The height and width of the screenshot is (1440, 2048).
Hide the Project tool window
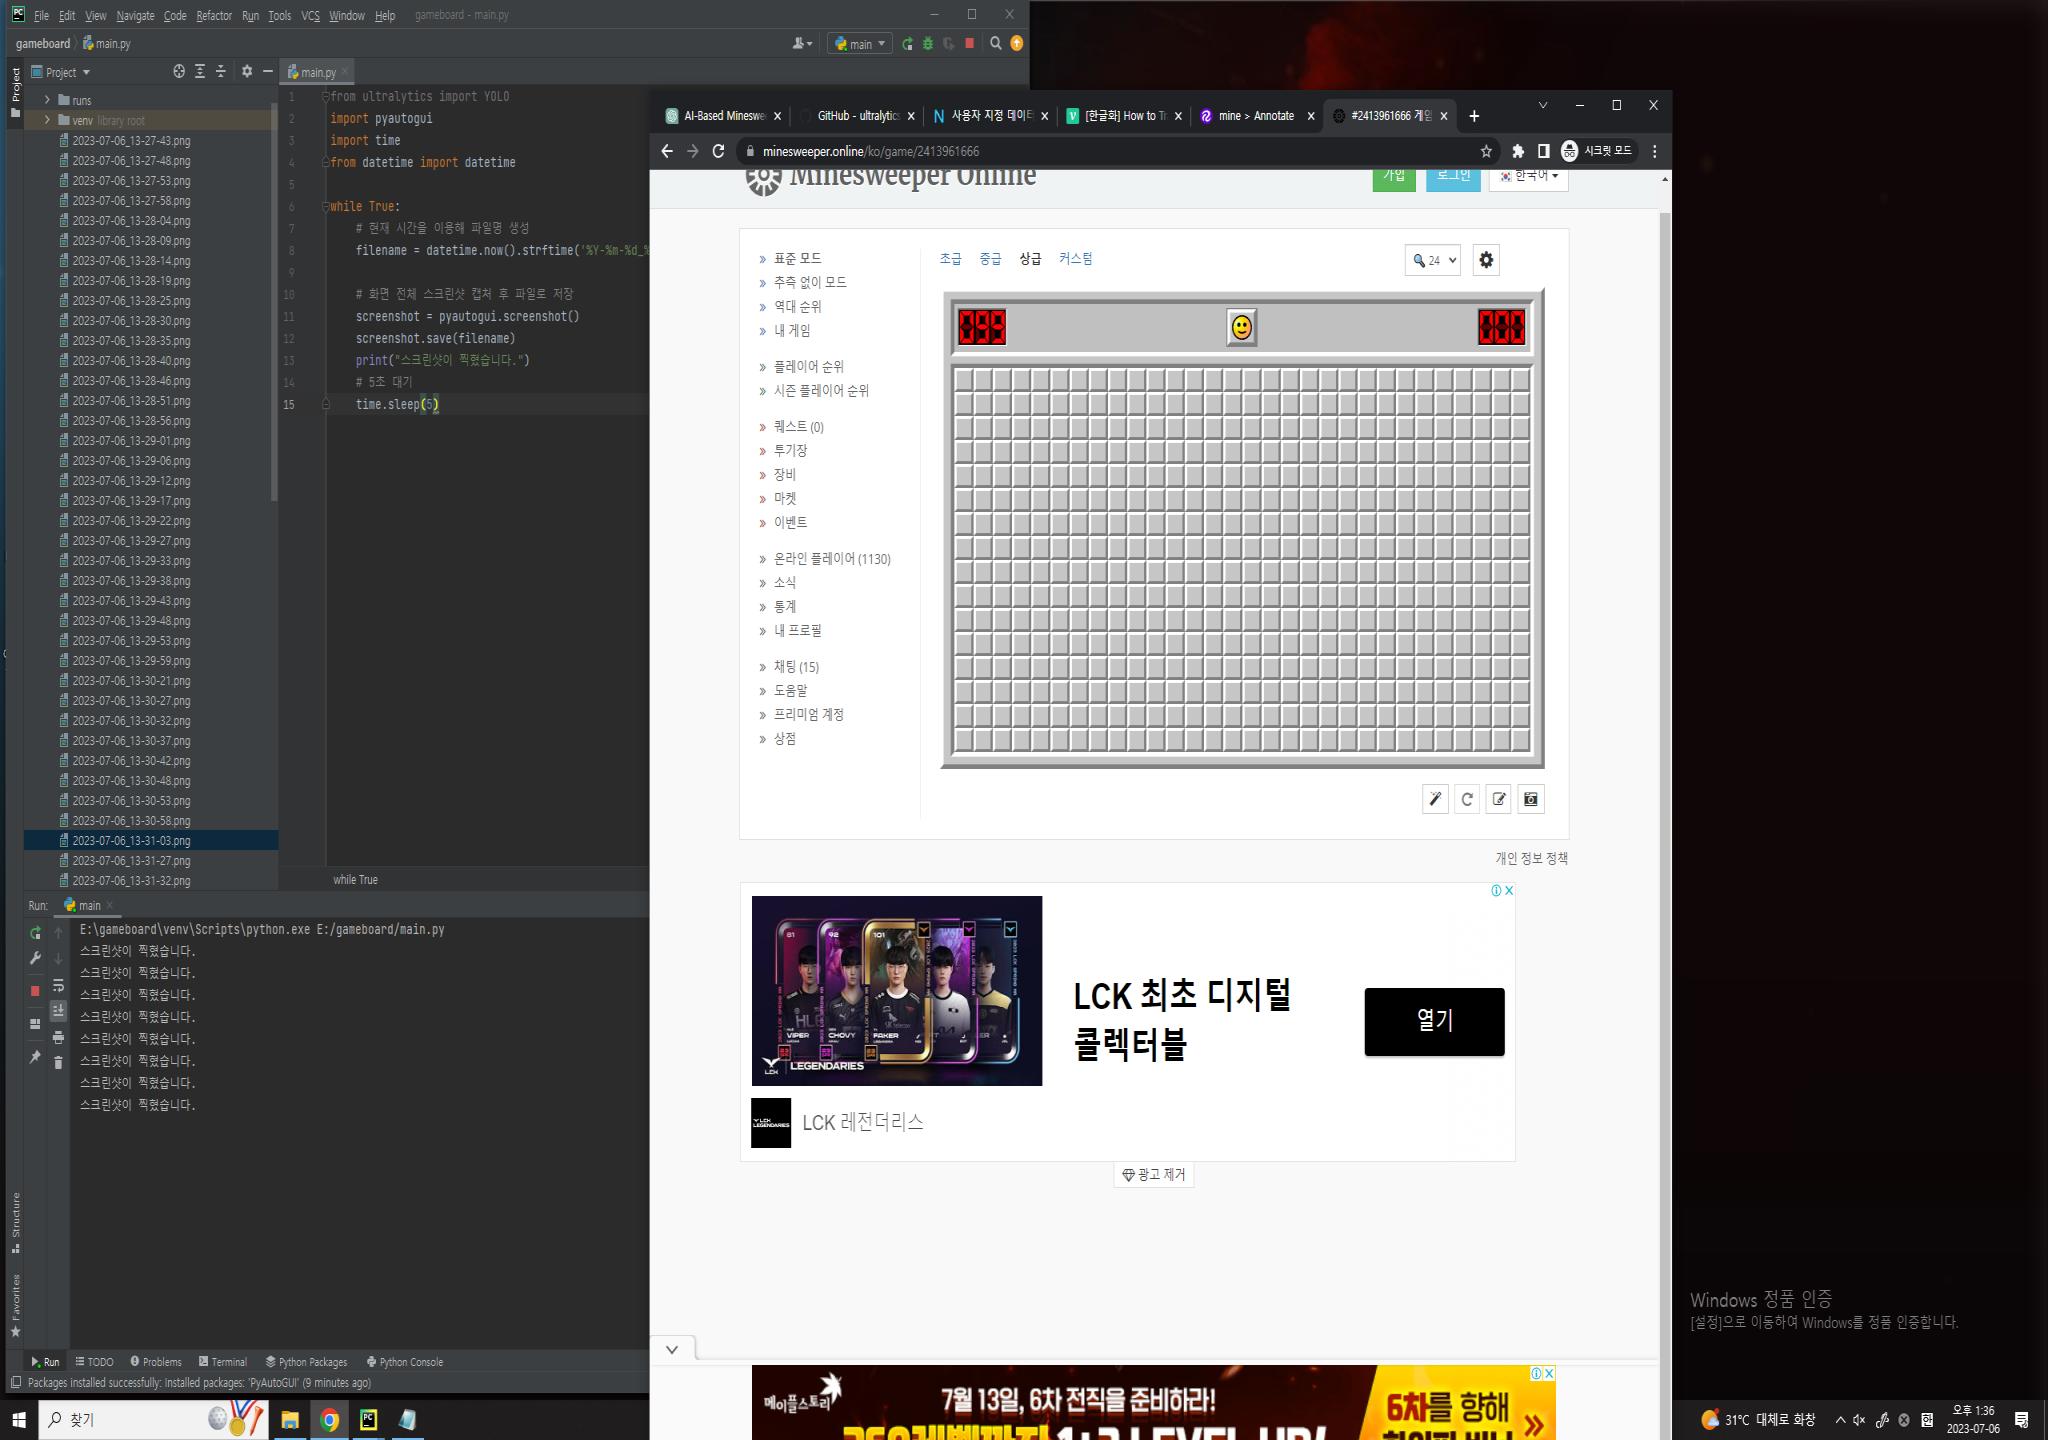click(x=267, y=71)
